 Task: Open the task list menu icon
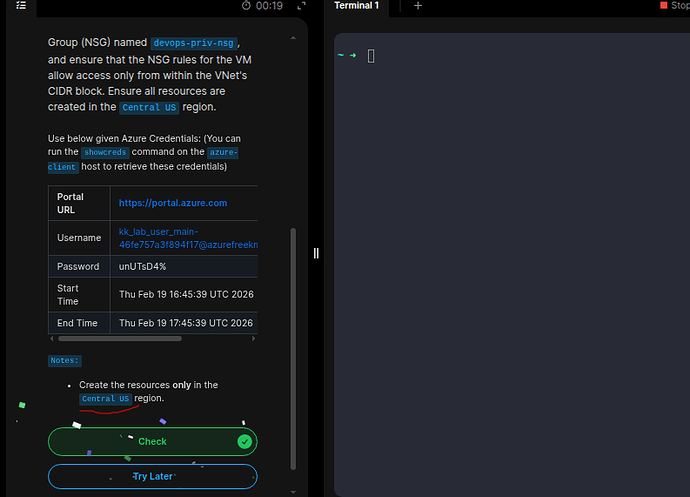(x=21, y=5)
